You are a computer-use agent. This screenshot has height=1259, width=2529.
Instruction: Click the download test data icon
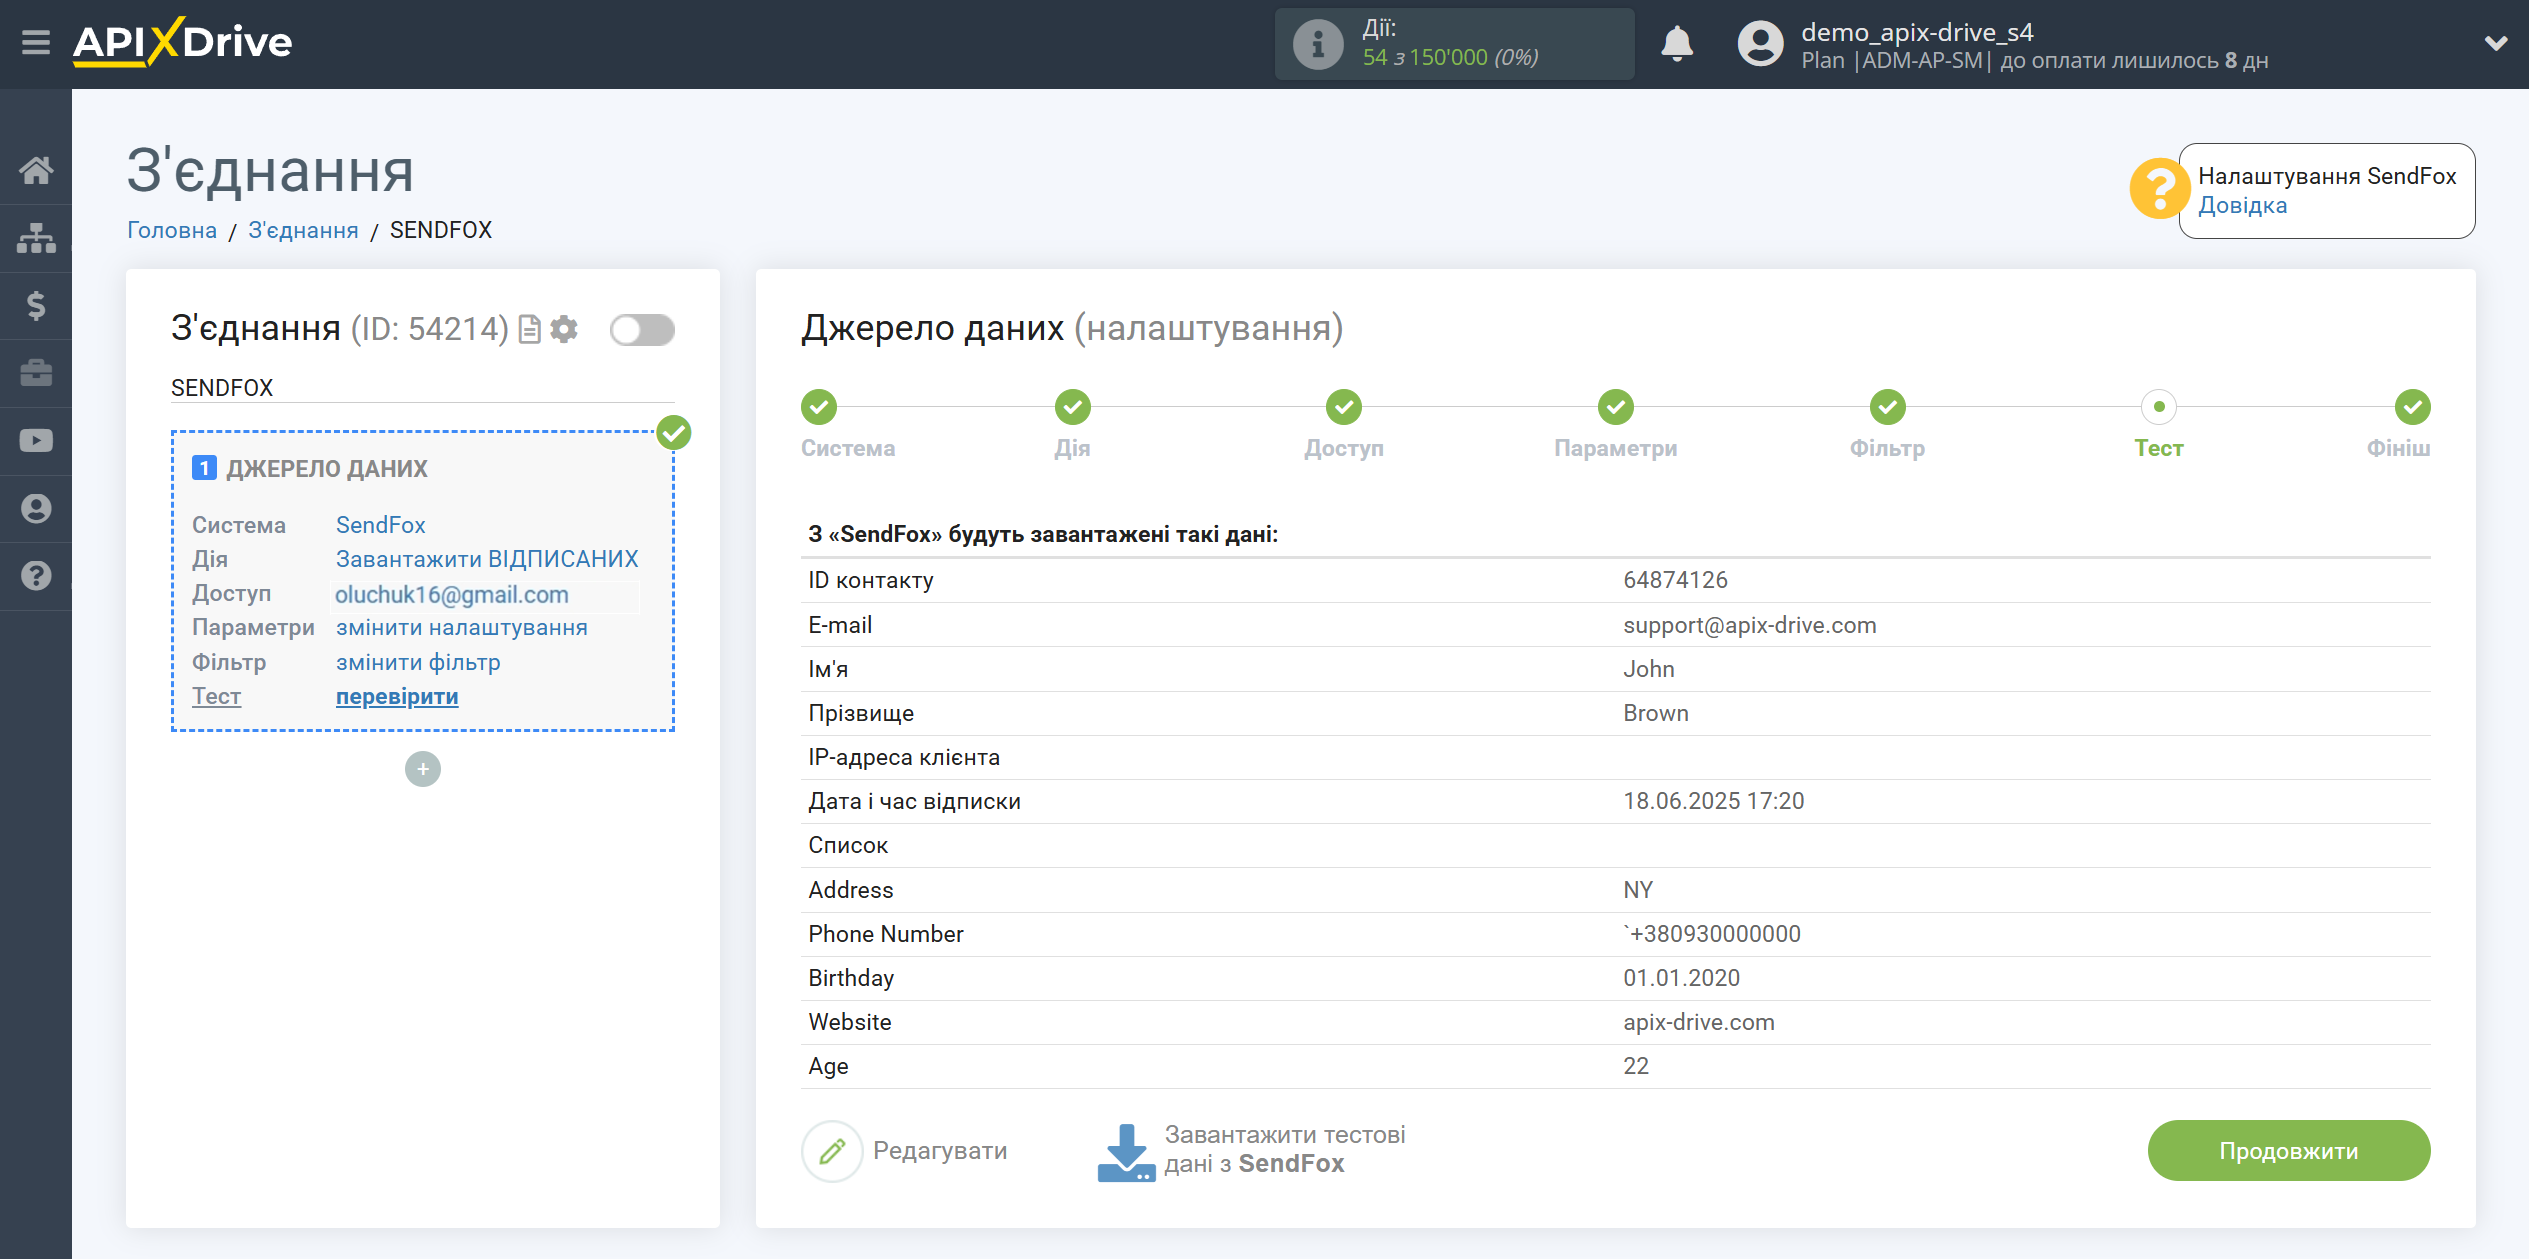(x=1126, y=1152)
